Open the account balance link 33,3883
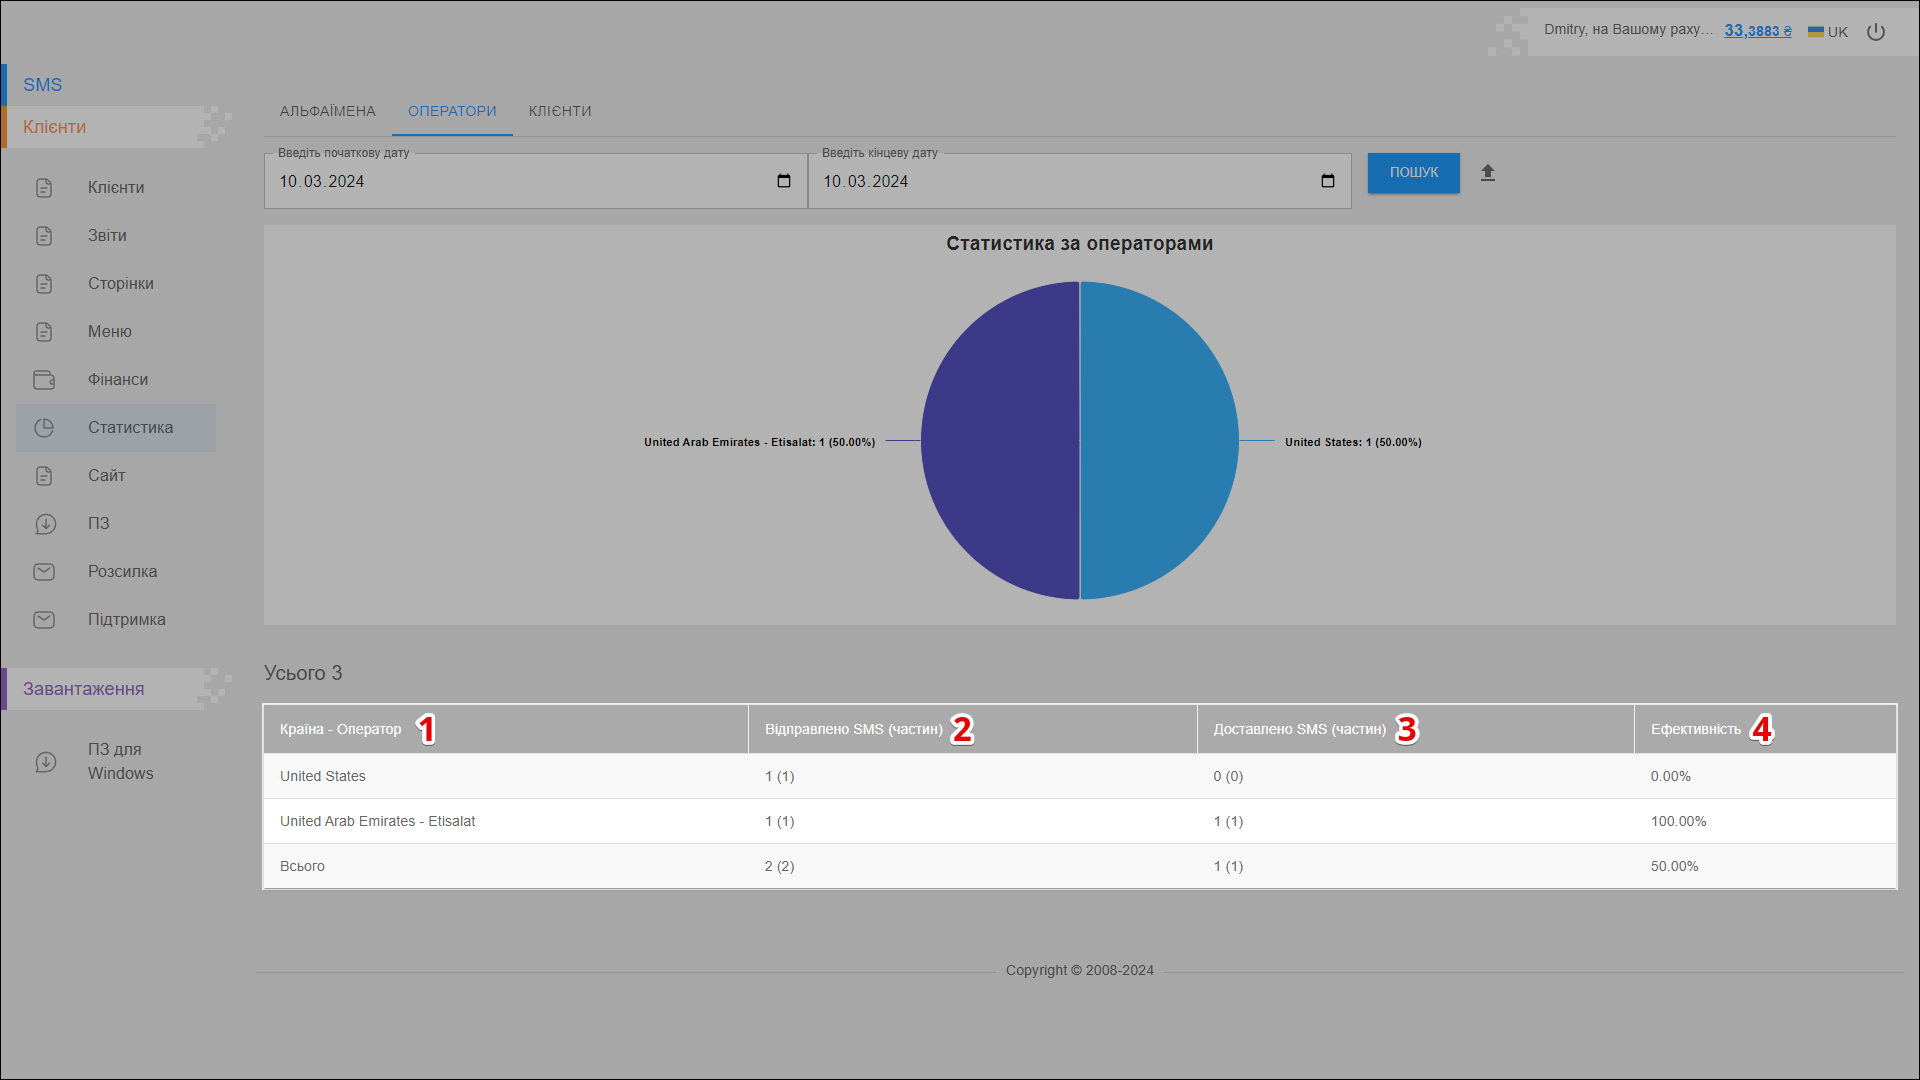This screenshot has width=1920, height=1080. (1757, 31)
